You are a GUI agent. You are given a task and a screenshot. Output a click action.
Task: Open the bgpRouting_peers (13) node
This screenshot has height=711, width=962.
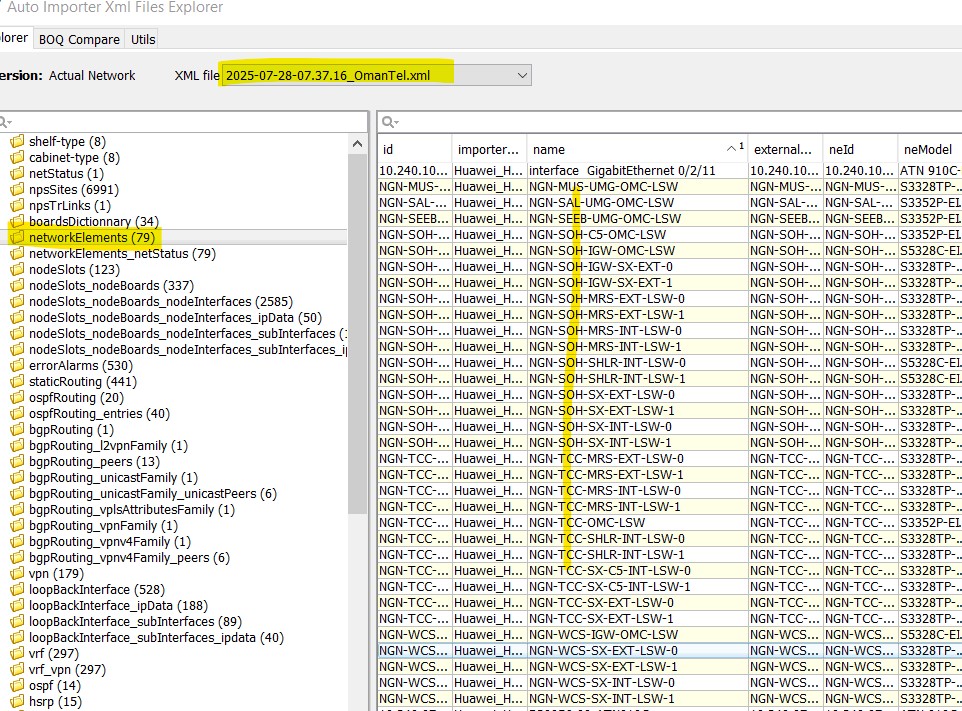point(93,462)
